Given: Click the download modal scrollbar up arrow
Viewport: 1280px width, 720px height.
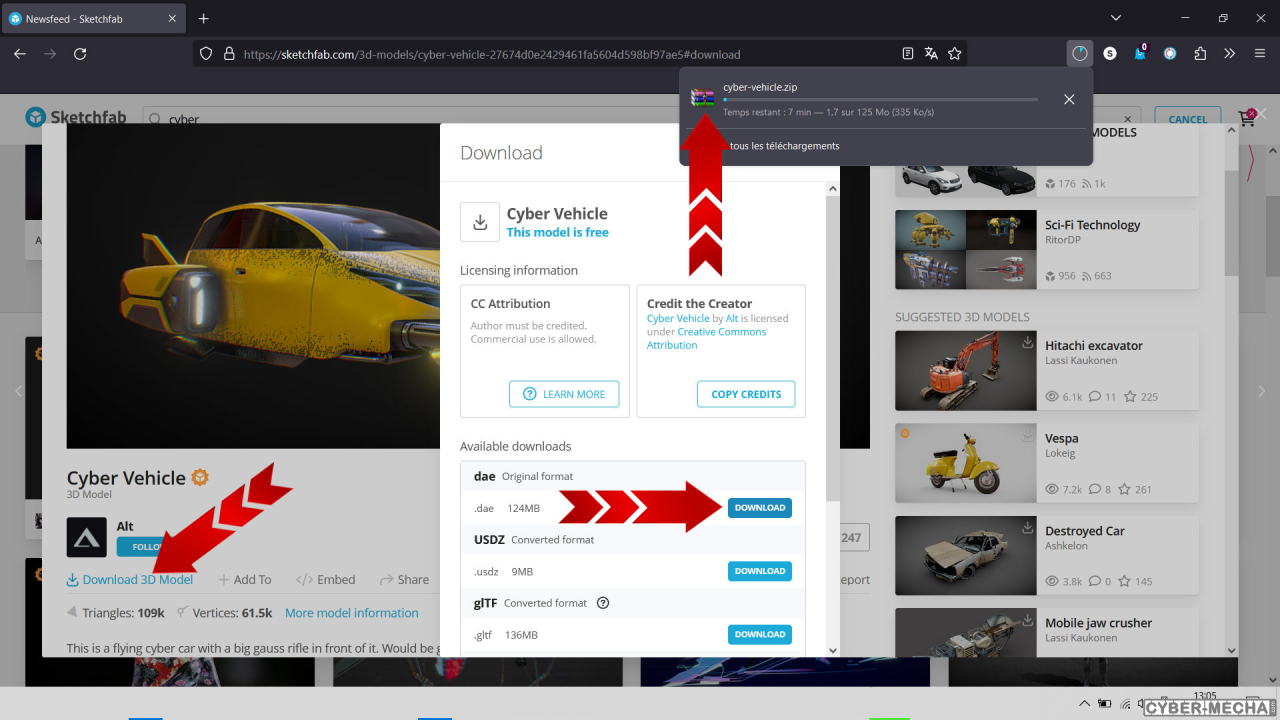Looking at the screenshot, I should [x=833, y=189].
